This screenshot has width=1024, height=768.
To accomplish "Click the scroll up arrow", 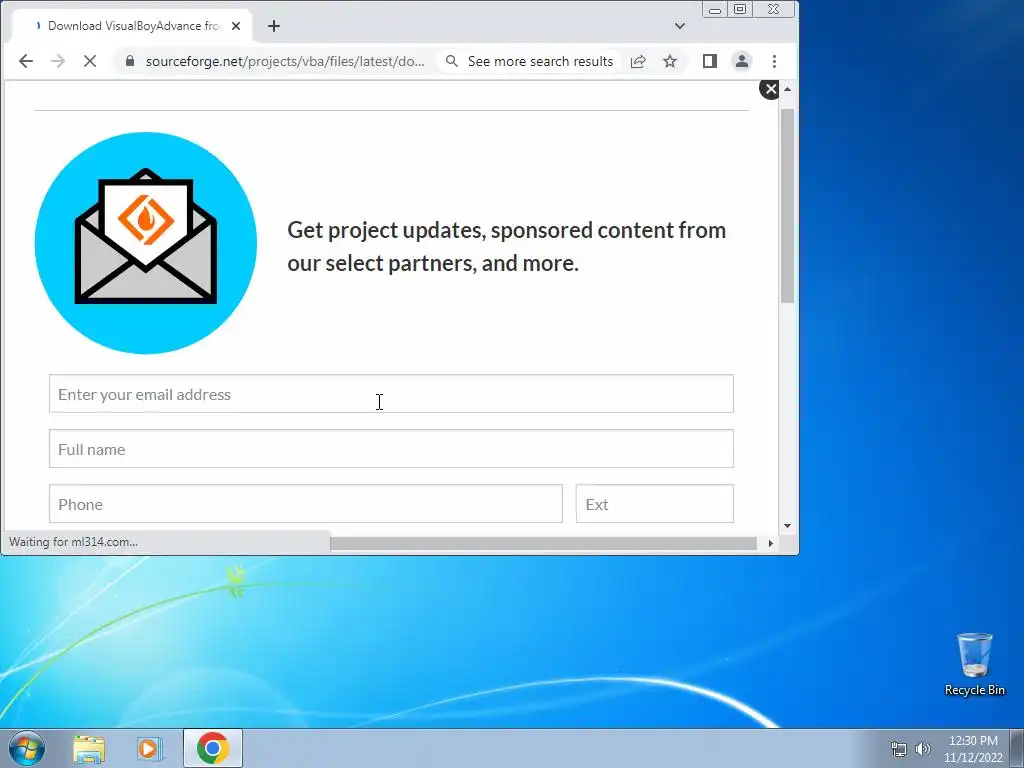I will click(788, 89).
